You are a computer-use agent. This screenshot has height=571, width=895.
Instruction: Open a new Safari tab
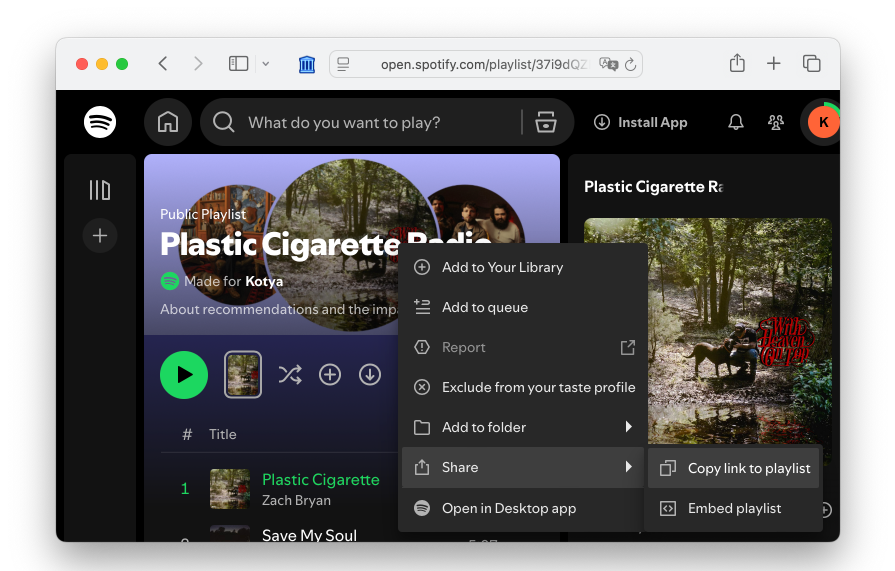coord(773,63)
